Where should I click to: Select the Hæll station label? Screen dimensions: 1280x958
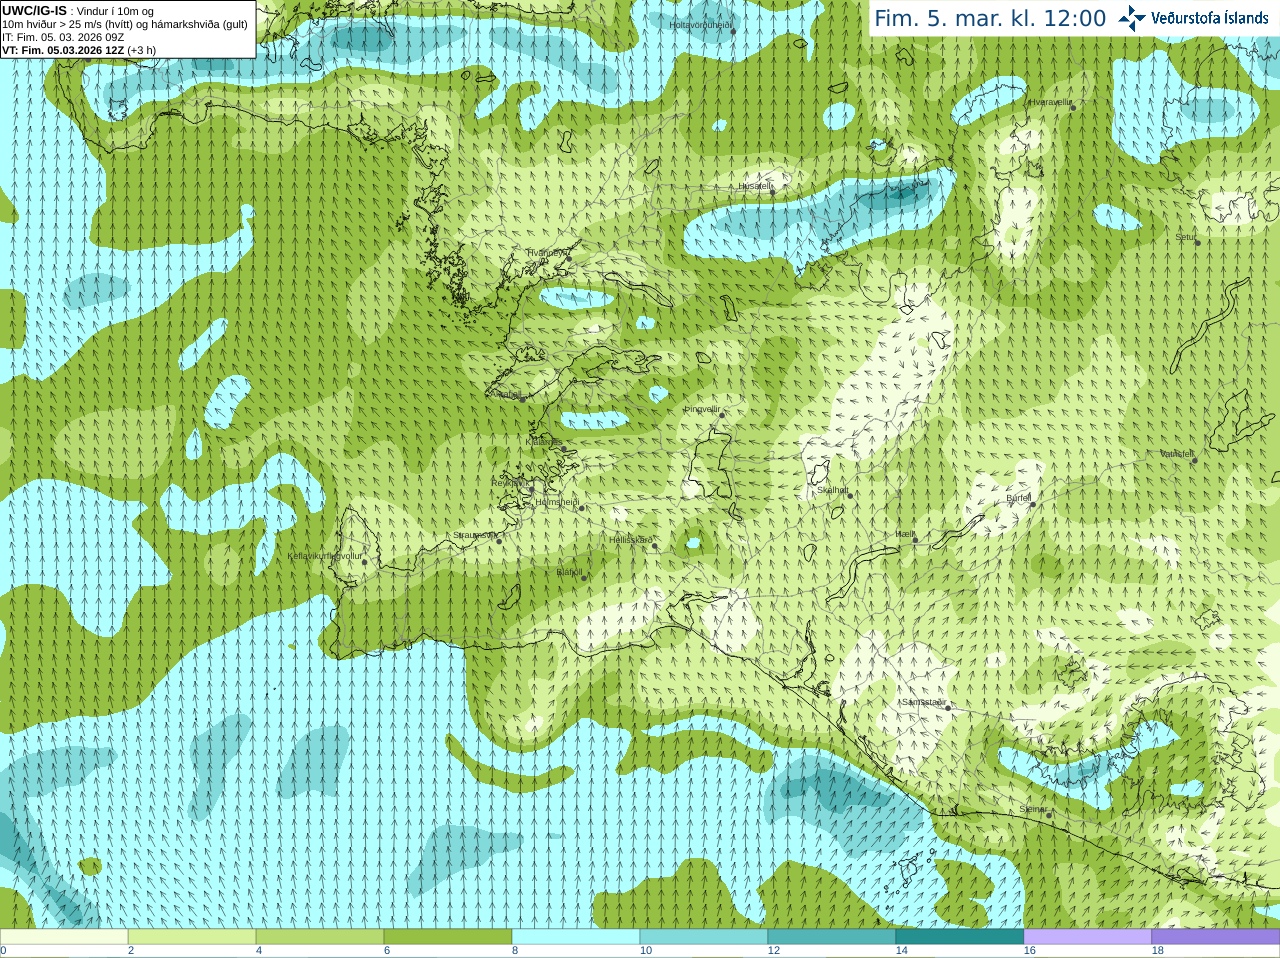point(905,534)
